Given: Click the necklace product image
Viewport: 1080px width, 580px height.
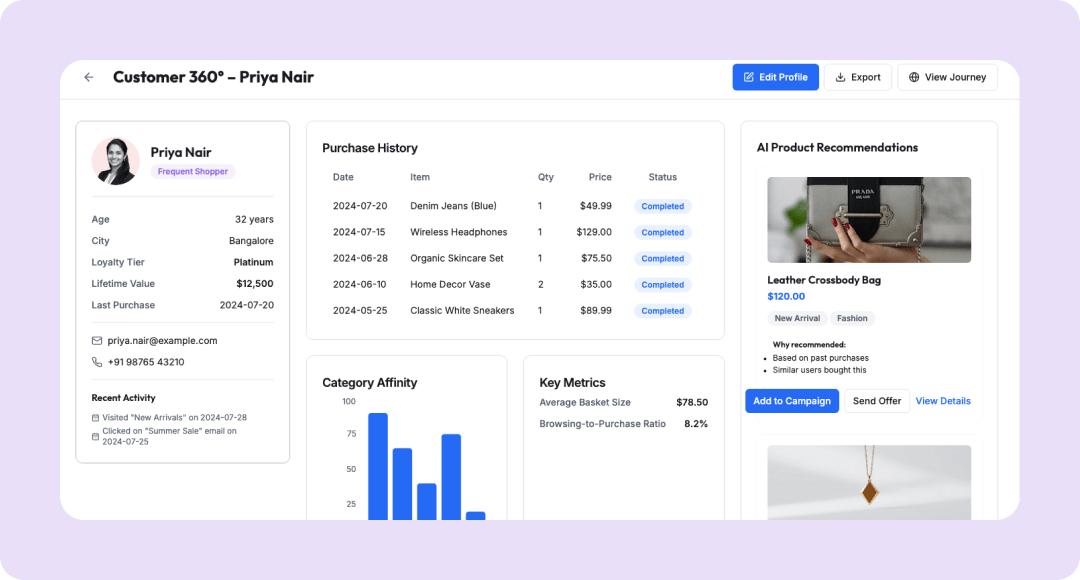Looking at the screenshot, I should point(868,482).
